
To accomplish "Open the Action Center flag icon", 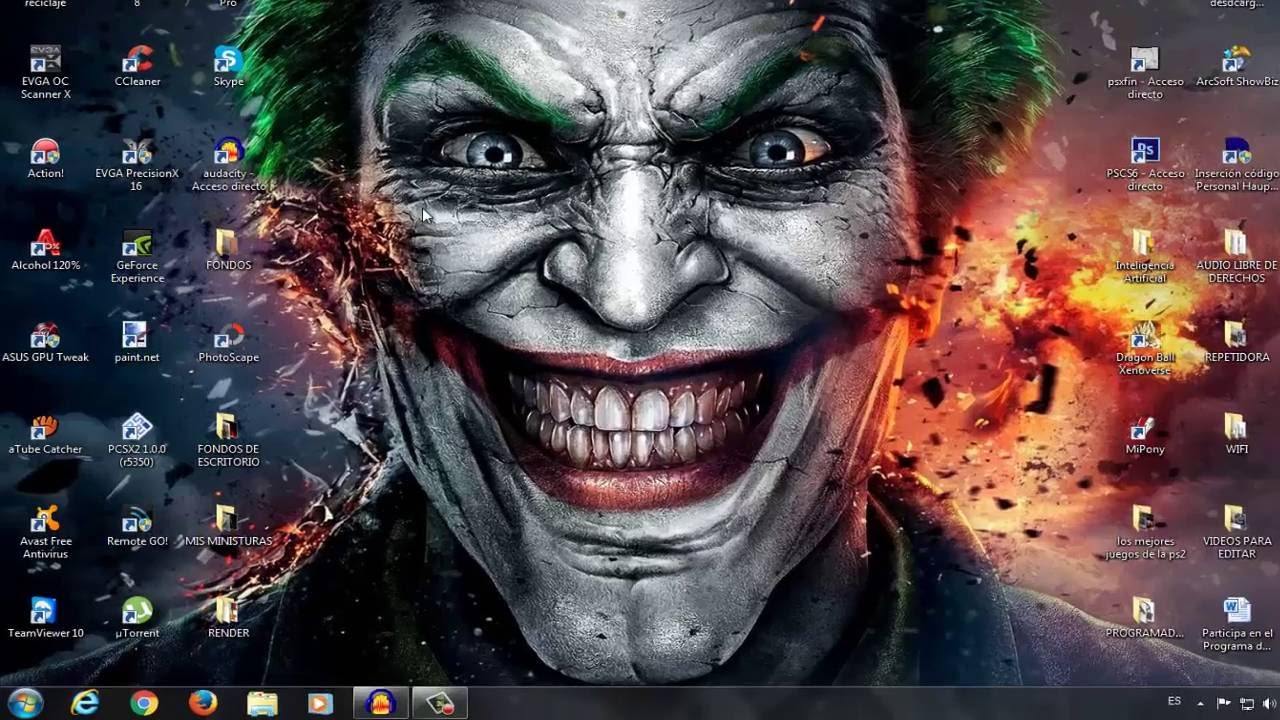I will coord(1223,704).
